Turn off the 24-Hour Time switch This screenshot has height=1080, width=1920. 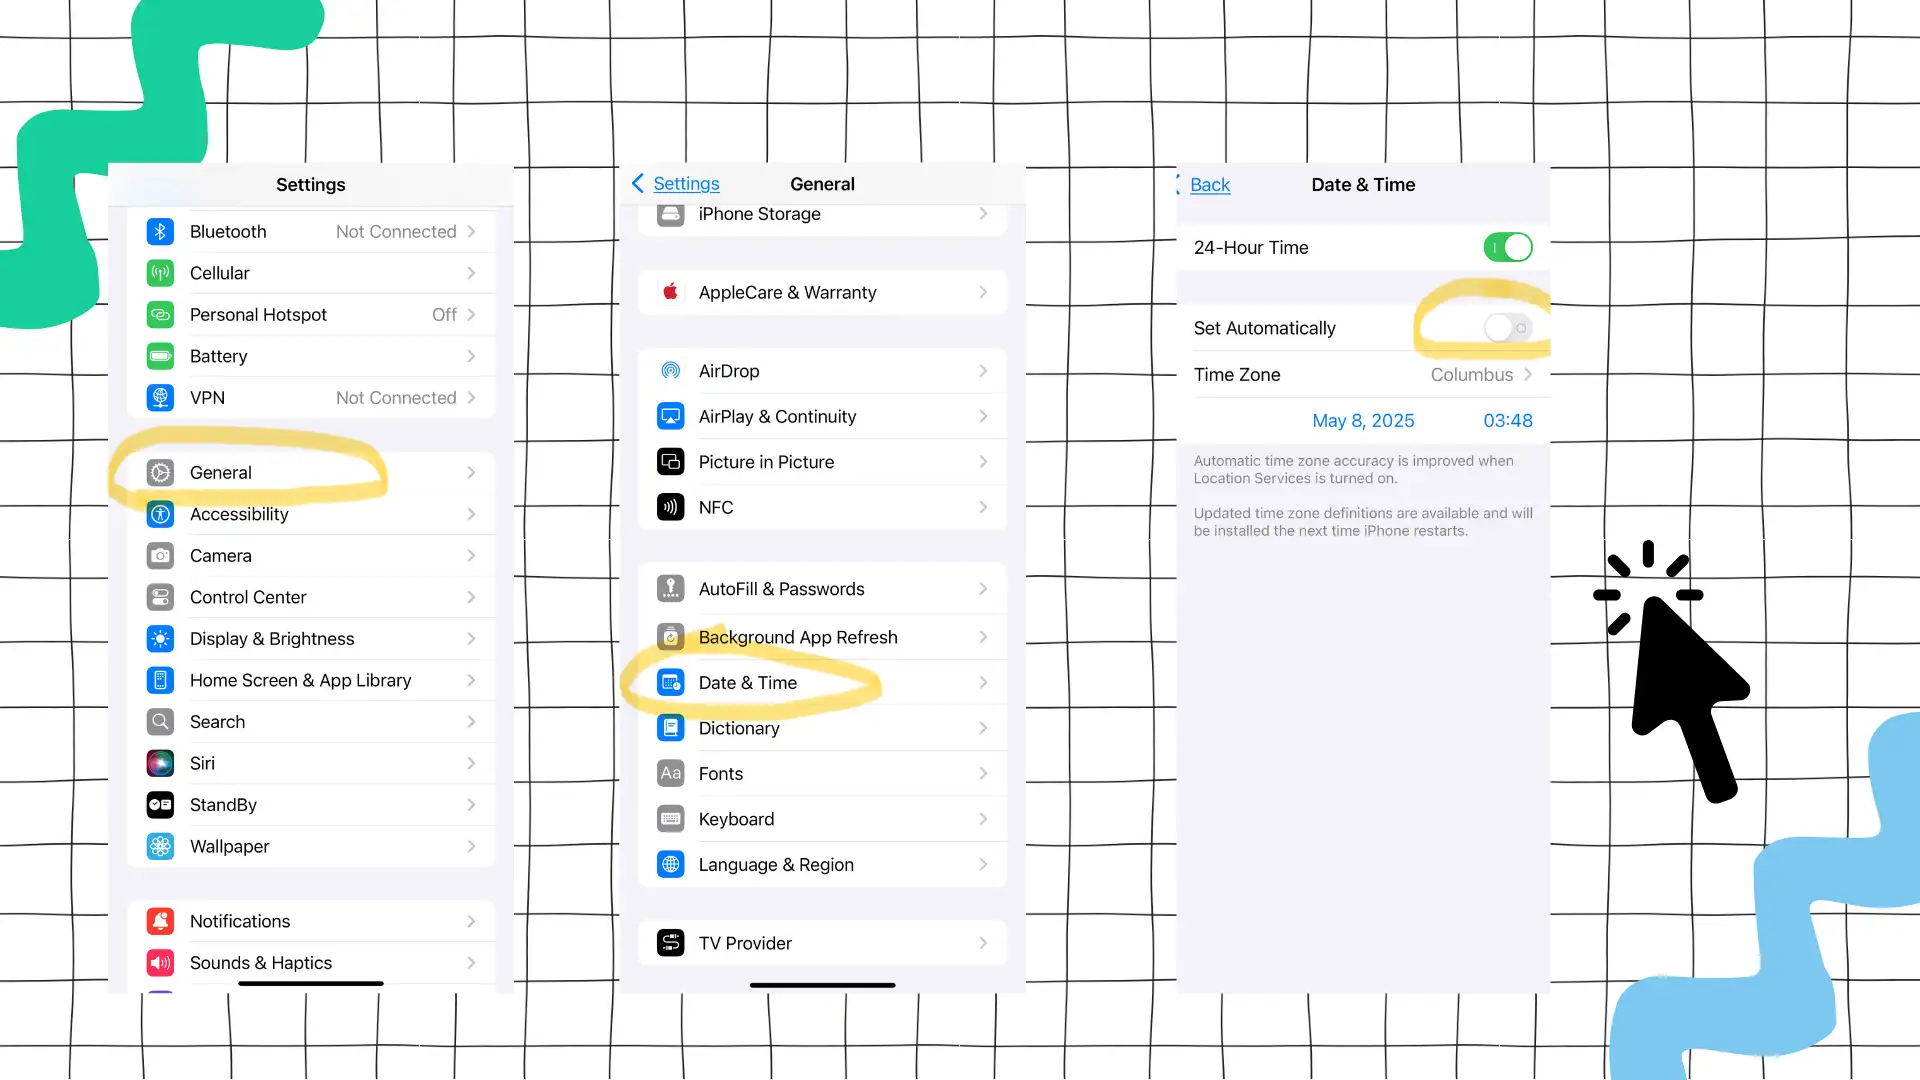click(1508, 247)
